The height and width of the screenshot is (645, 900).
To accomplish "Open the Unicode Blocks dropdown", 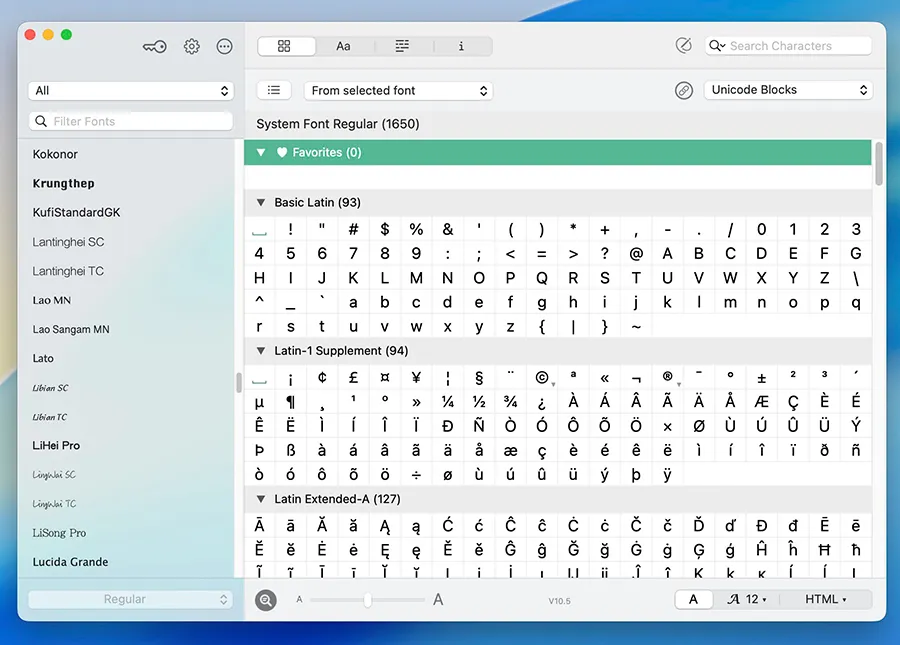I will point(788,90).
